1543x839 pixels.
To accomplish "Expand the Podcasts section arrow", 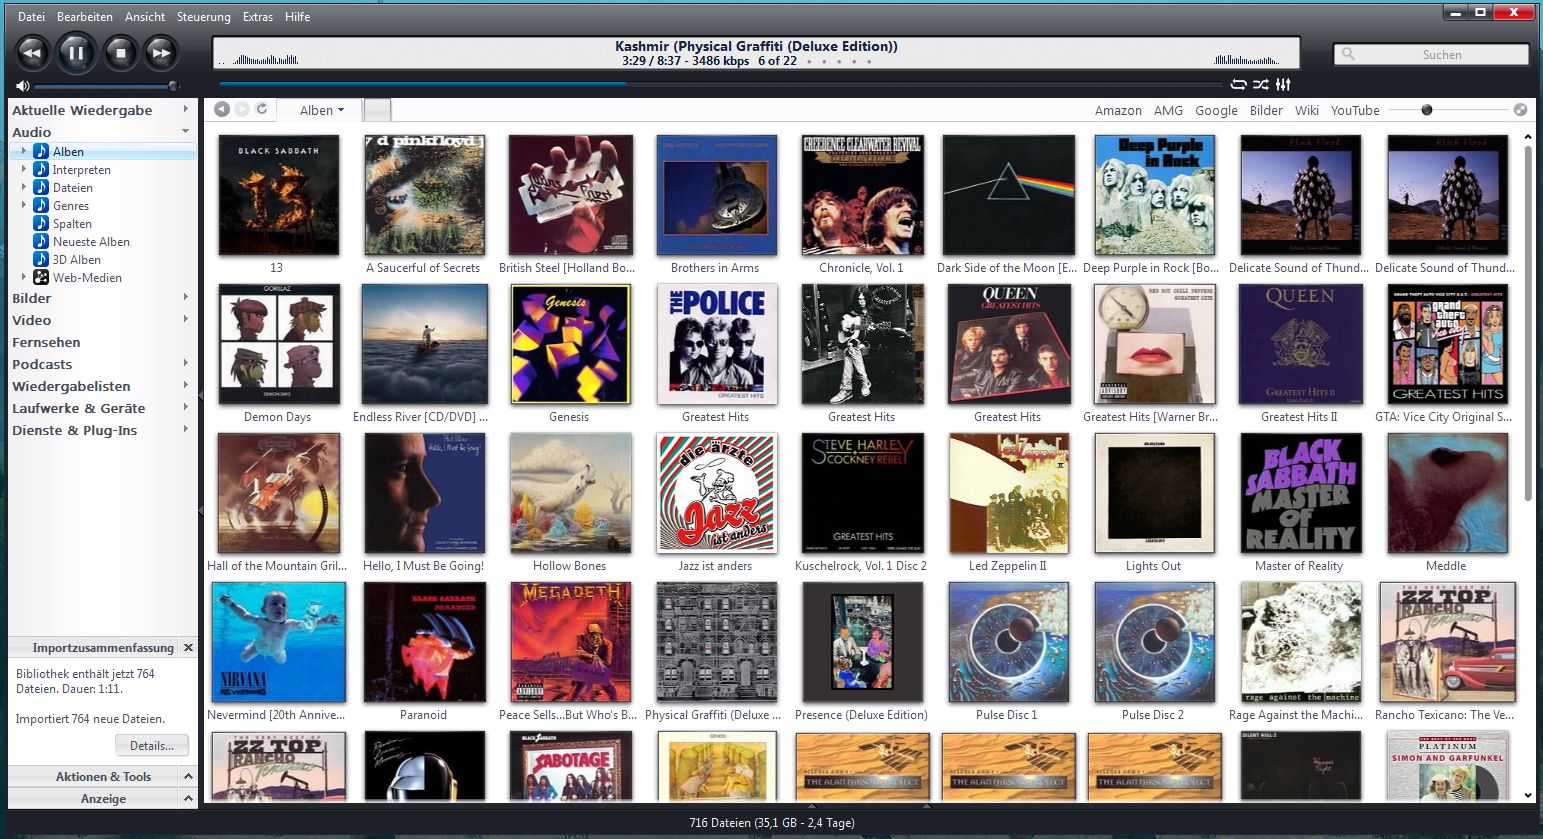I will pos(186,364).
